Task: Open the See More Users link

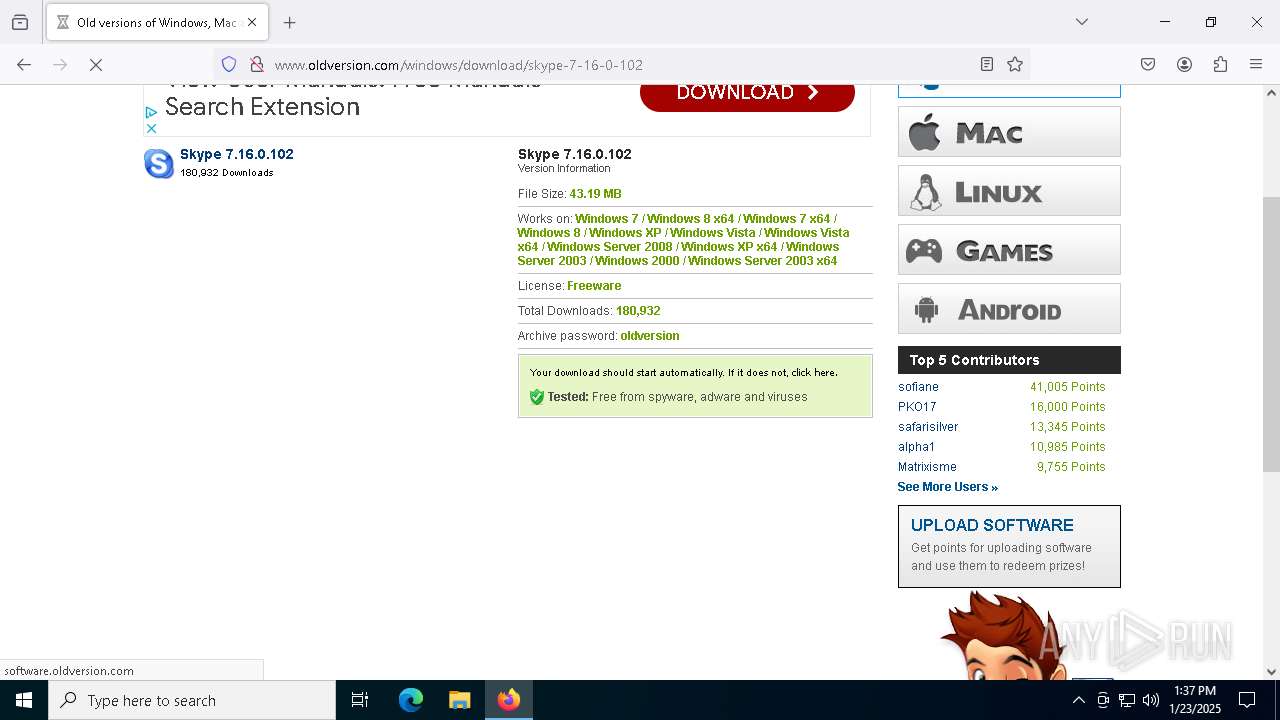Action: click(x=947, y=487)
